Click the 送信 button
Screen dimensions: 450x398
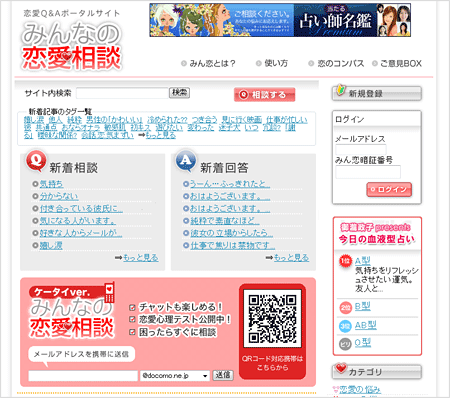point(223,375)
